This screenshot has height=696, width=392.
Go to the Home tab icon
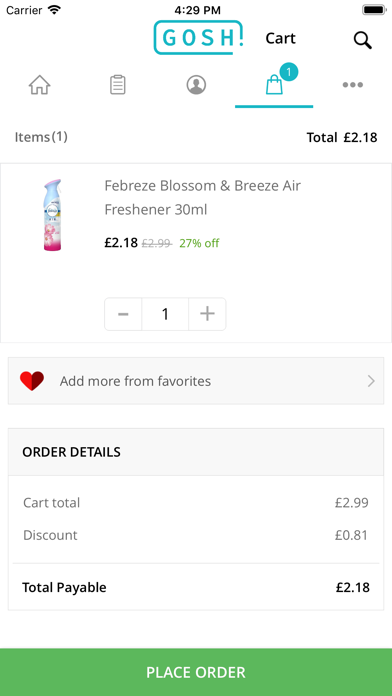pos(40,84)
